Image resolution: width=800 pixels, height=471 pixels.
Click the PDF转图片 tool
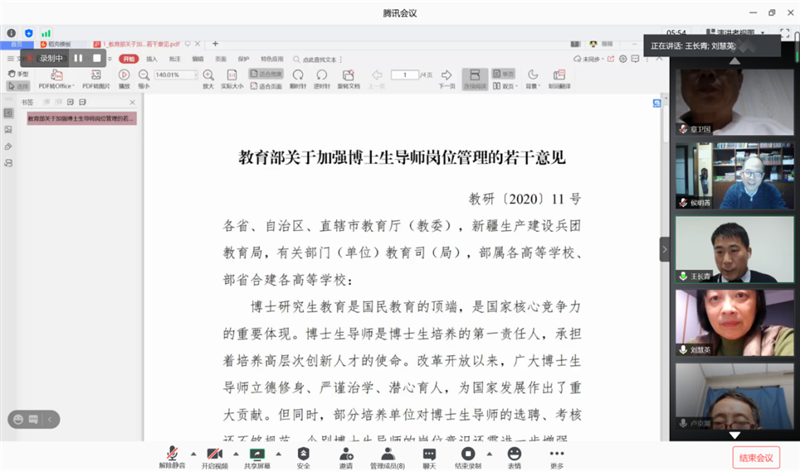[96, 80]
